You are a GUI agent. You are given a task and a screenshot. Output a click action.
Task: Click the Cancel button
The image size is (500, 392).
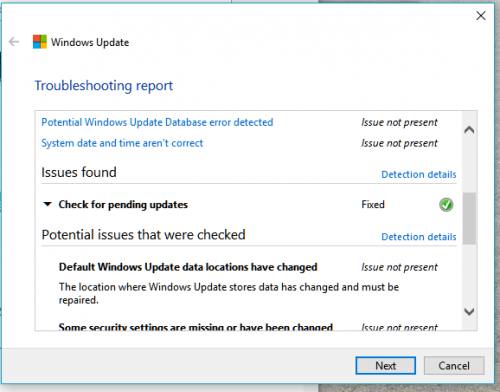click(x=454, y=366)
